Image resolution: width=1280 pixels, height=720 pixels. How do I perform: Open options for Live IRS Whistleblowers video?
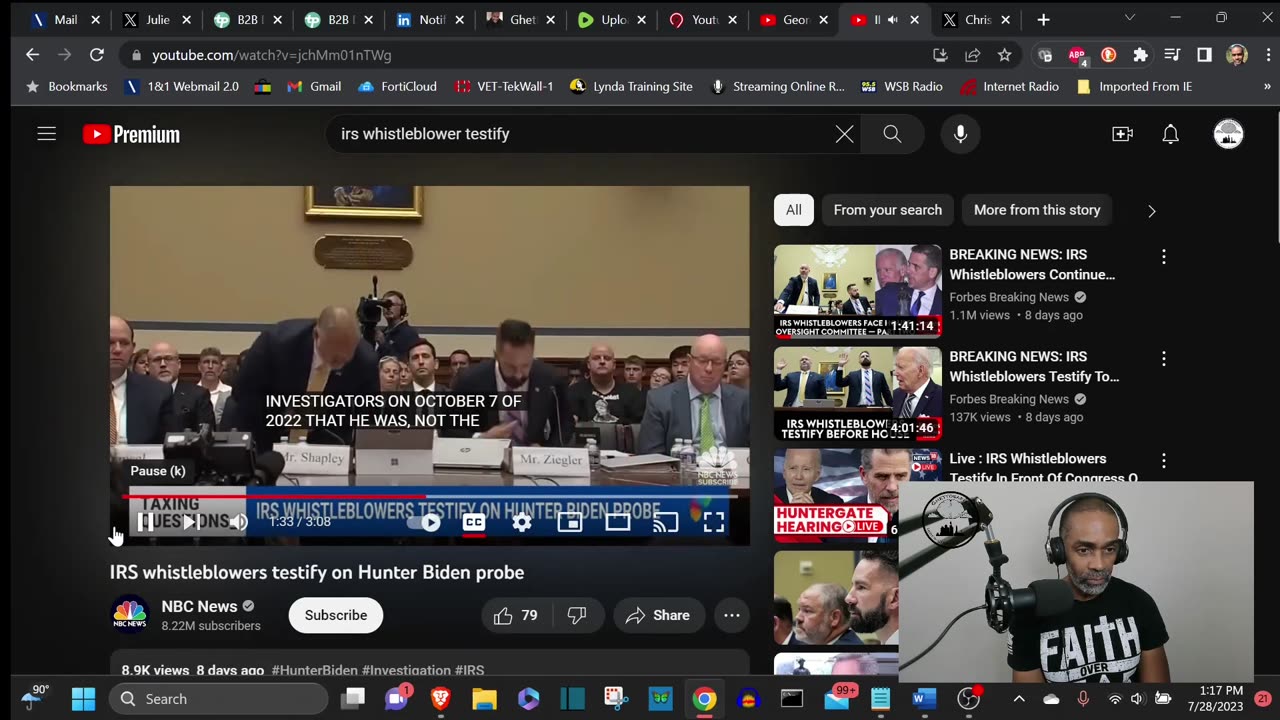pyautogui.click(x=1163, y=461)
